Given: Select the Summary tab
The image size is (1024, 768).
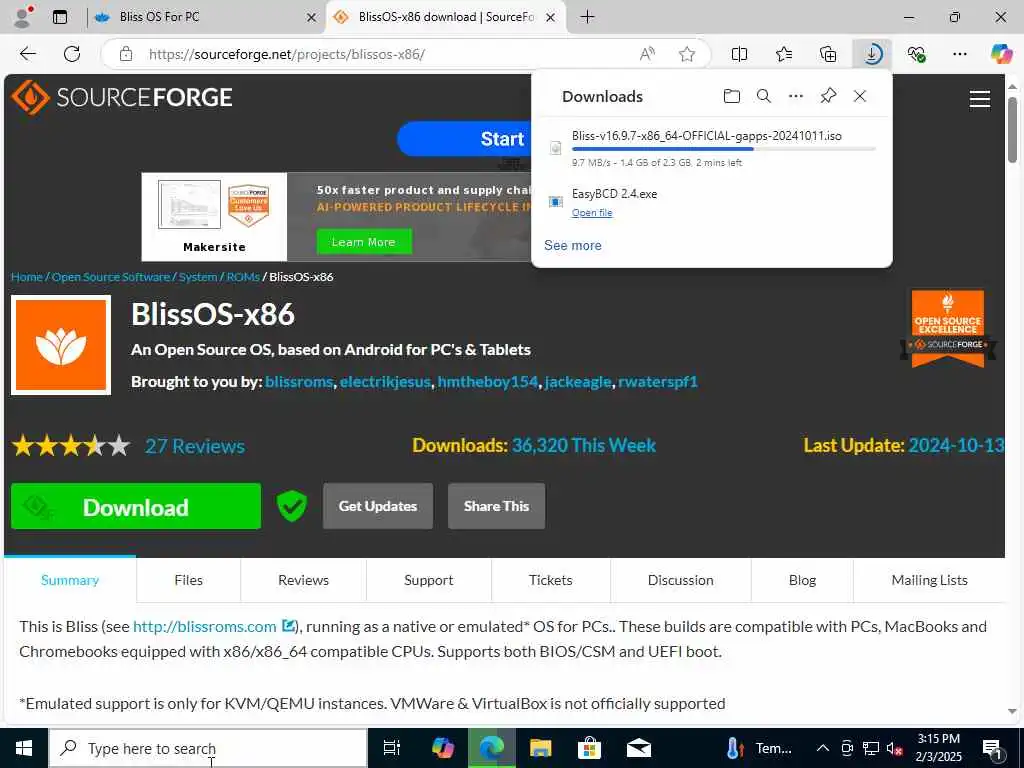Looking at the screenshot, I should 70,580.
